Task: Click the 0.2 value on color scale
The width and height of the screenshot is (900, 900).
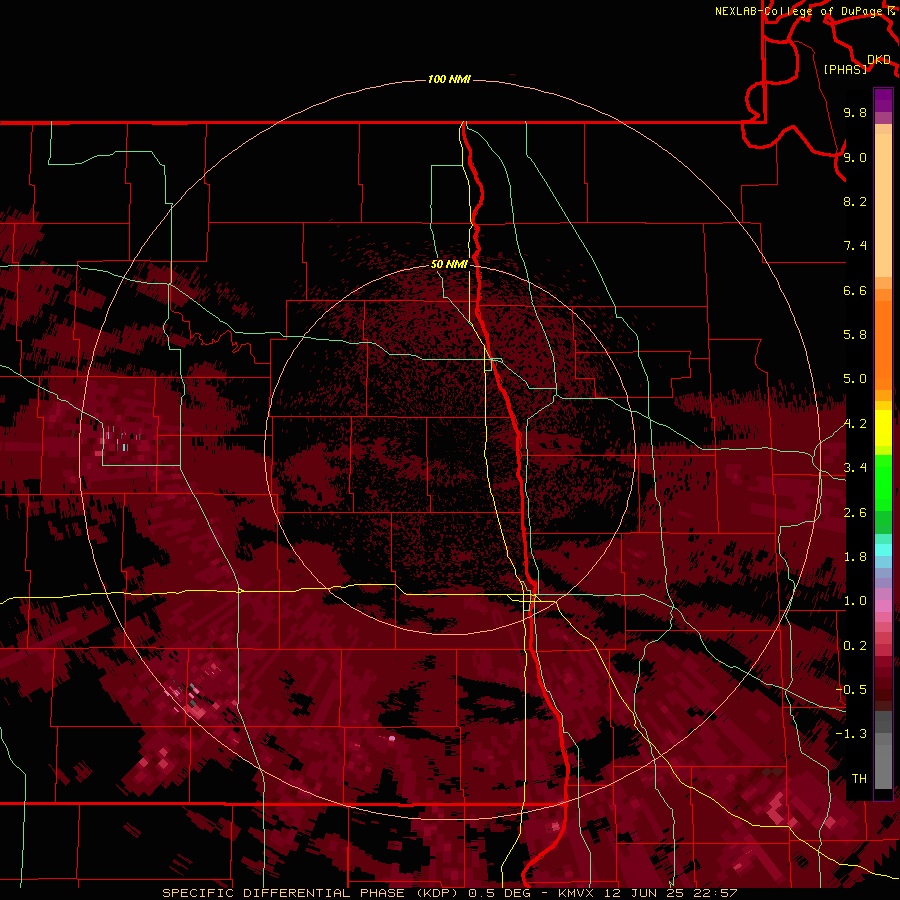Action: (x=855, y=646)
